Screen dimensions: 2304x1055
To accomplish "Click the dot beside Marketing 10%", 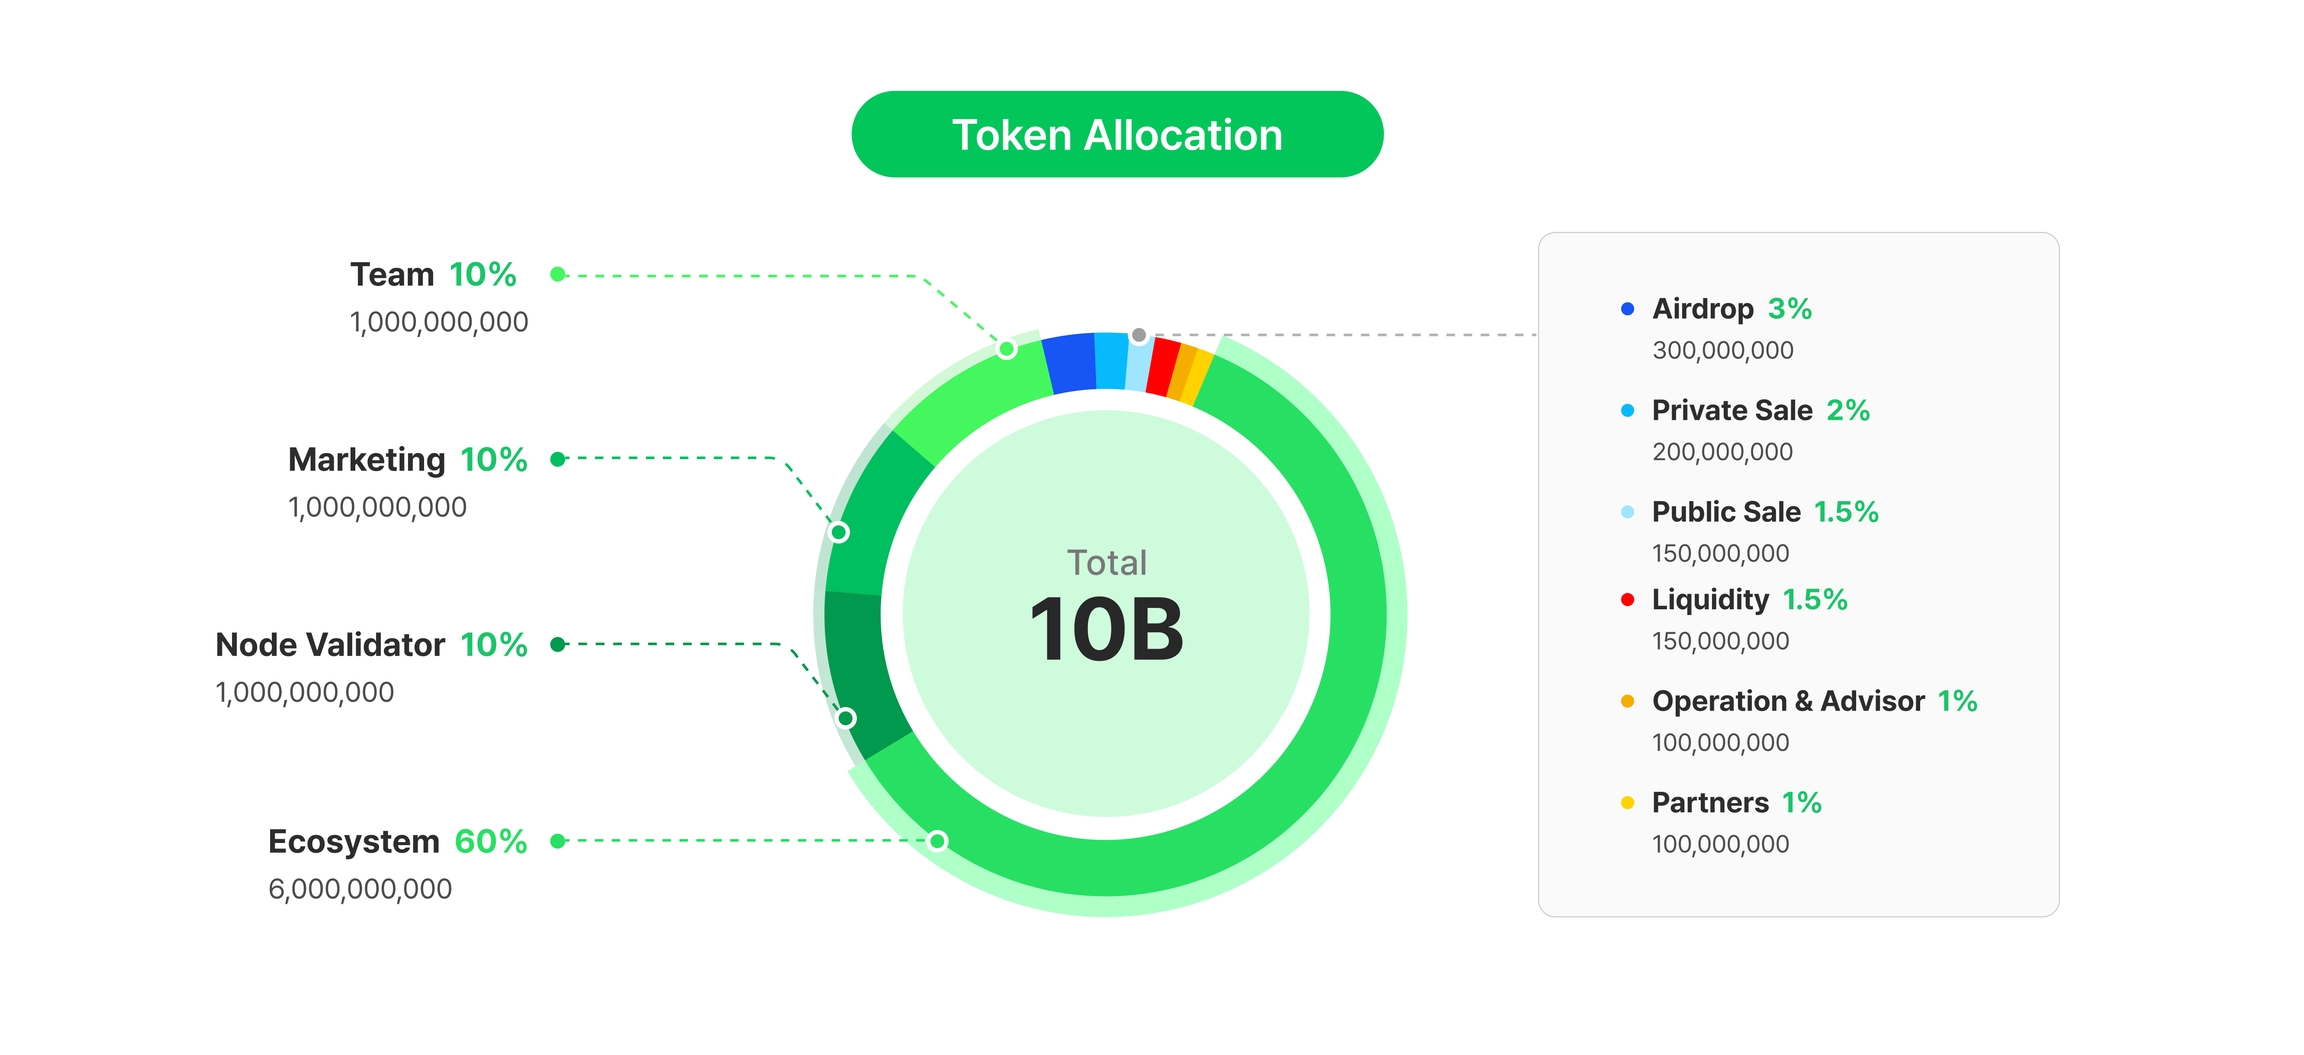I will [x=558, y=459].
